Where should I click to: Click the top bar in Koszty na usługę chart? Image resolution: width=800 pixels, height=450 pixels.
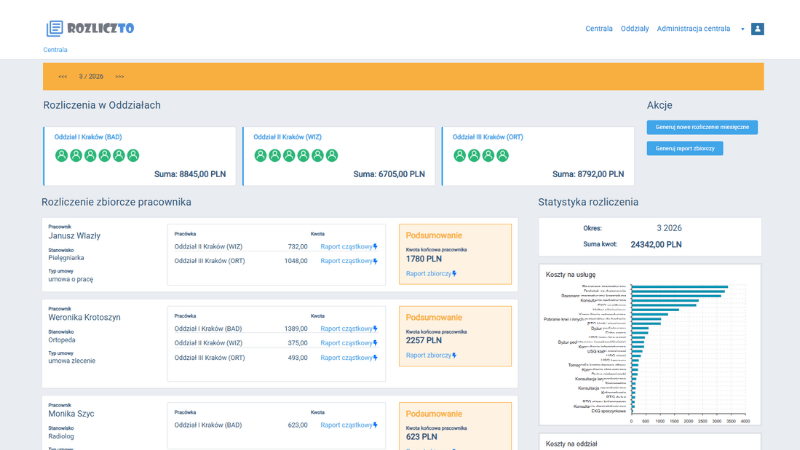tap(680, 287)
